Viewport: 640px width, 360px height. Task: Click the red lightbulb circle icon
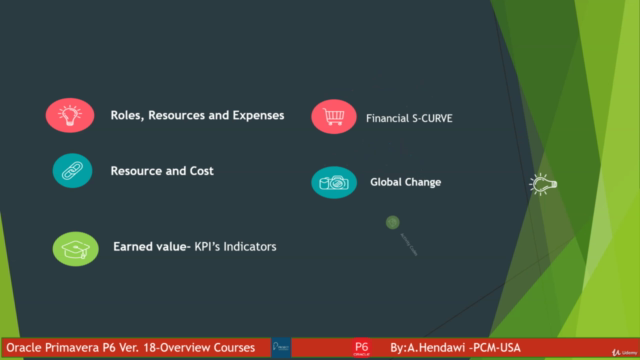coord(70,115)
